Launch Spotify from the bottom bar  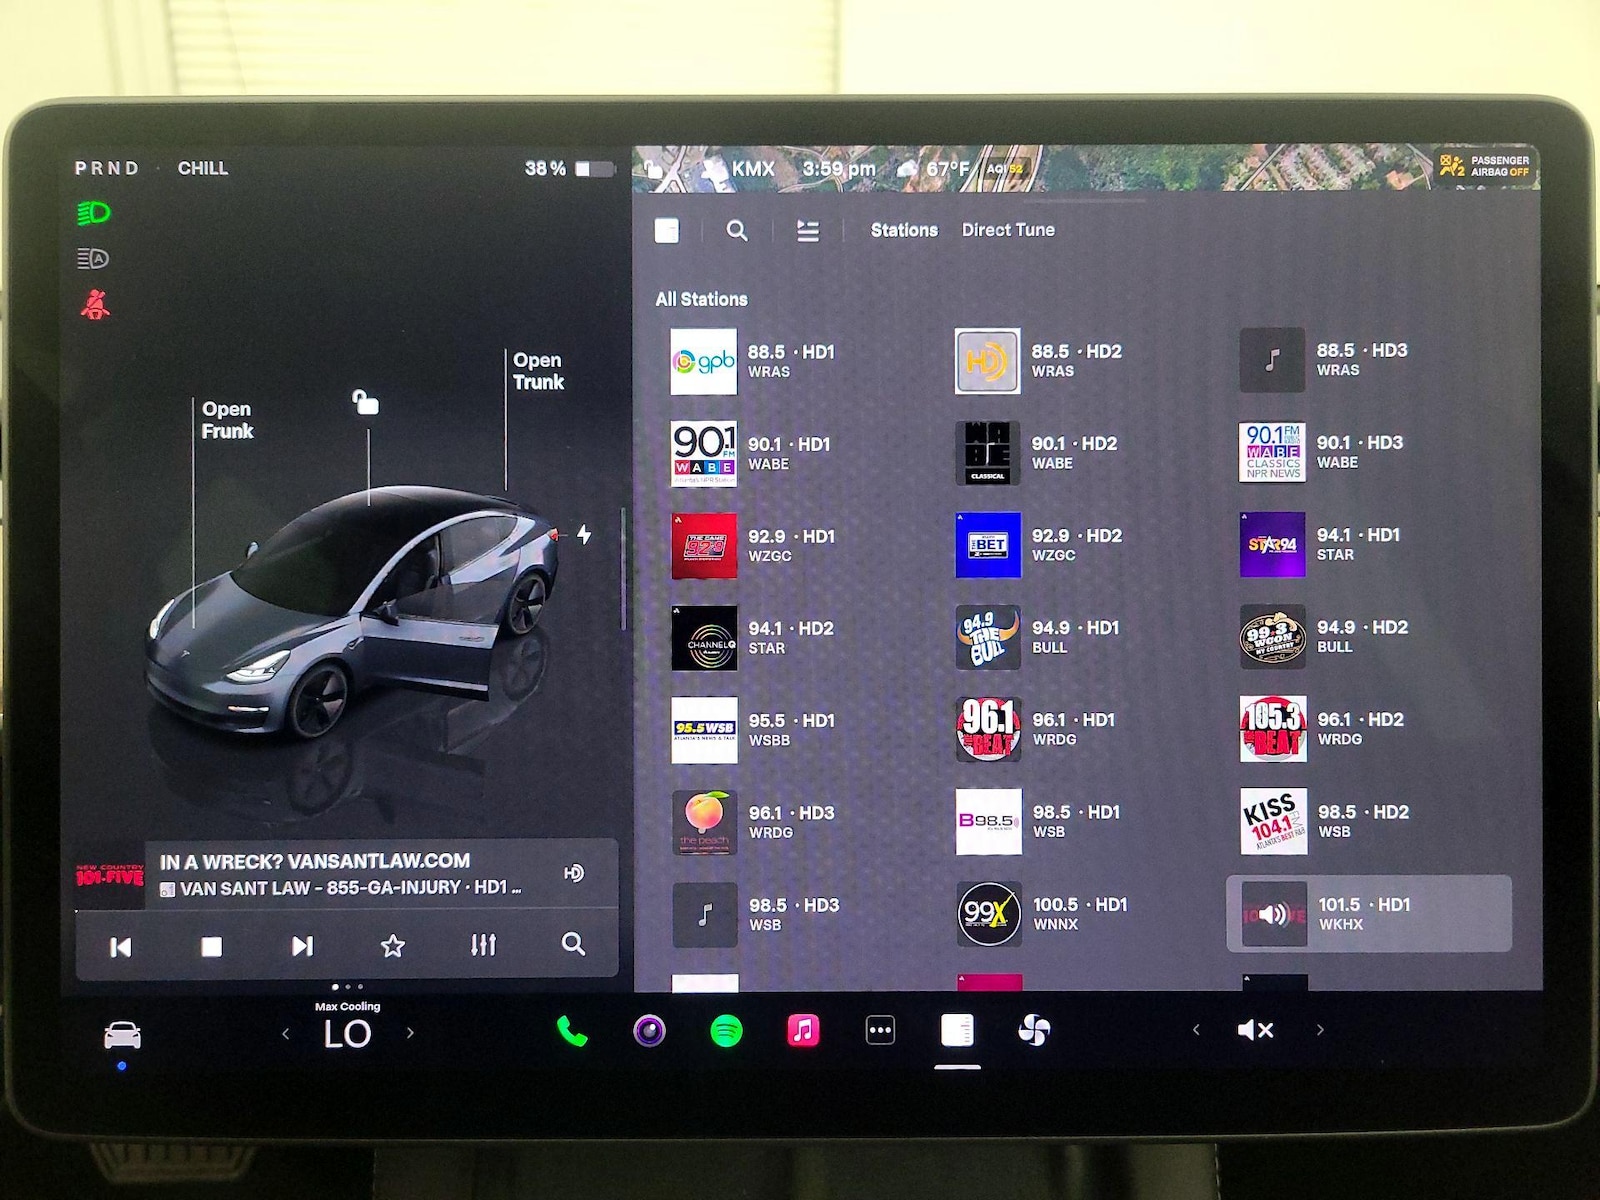(x=726, y=1031)
